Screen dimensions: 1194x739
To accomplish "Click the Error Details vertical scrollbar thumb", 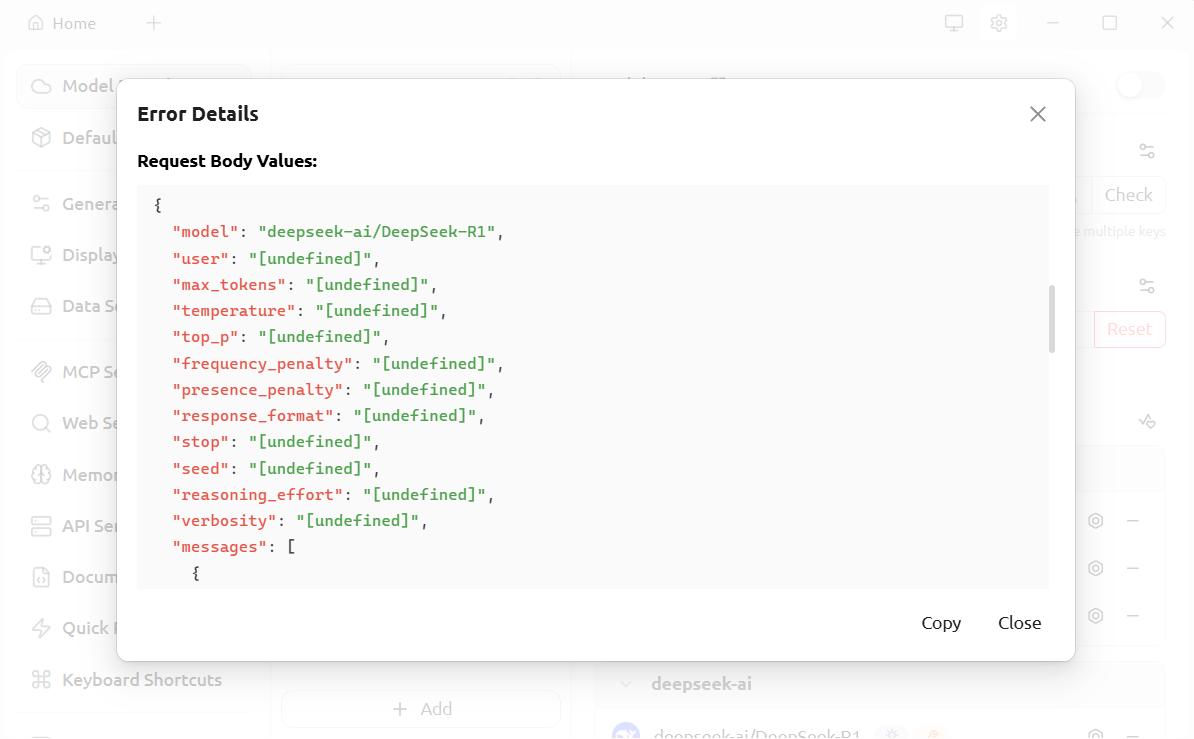I will (x=1051, y=319).
